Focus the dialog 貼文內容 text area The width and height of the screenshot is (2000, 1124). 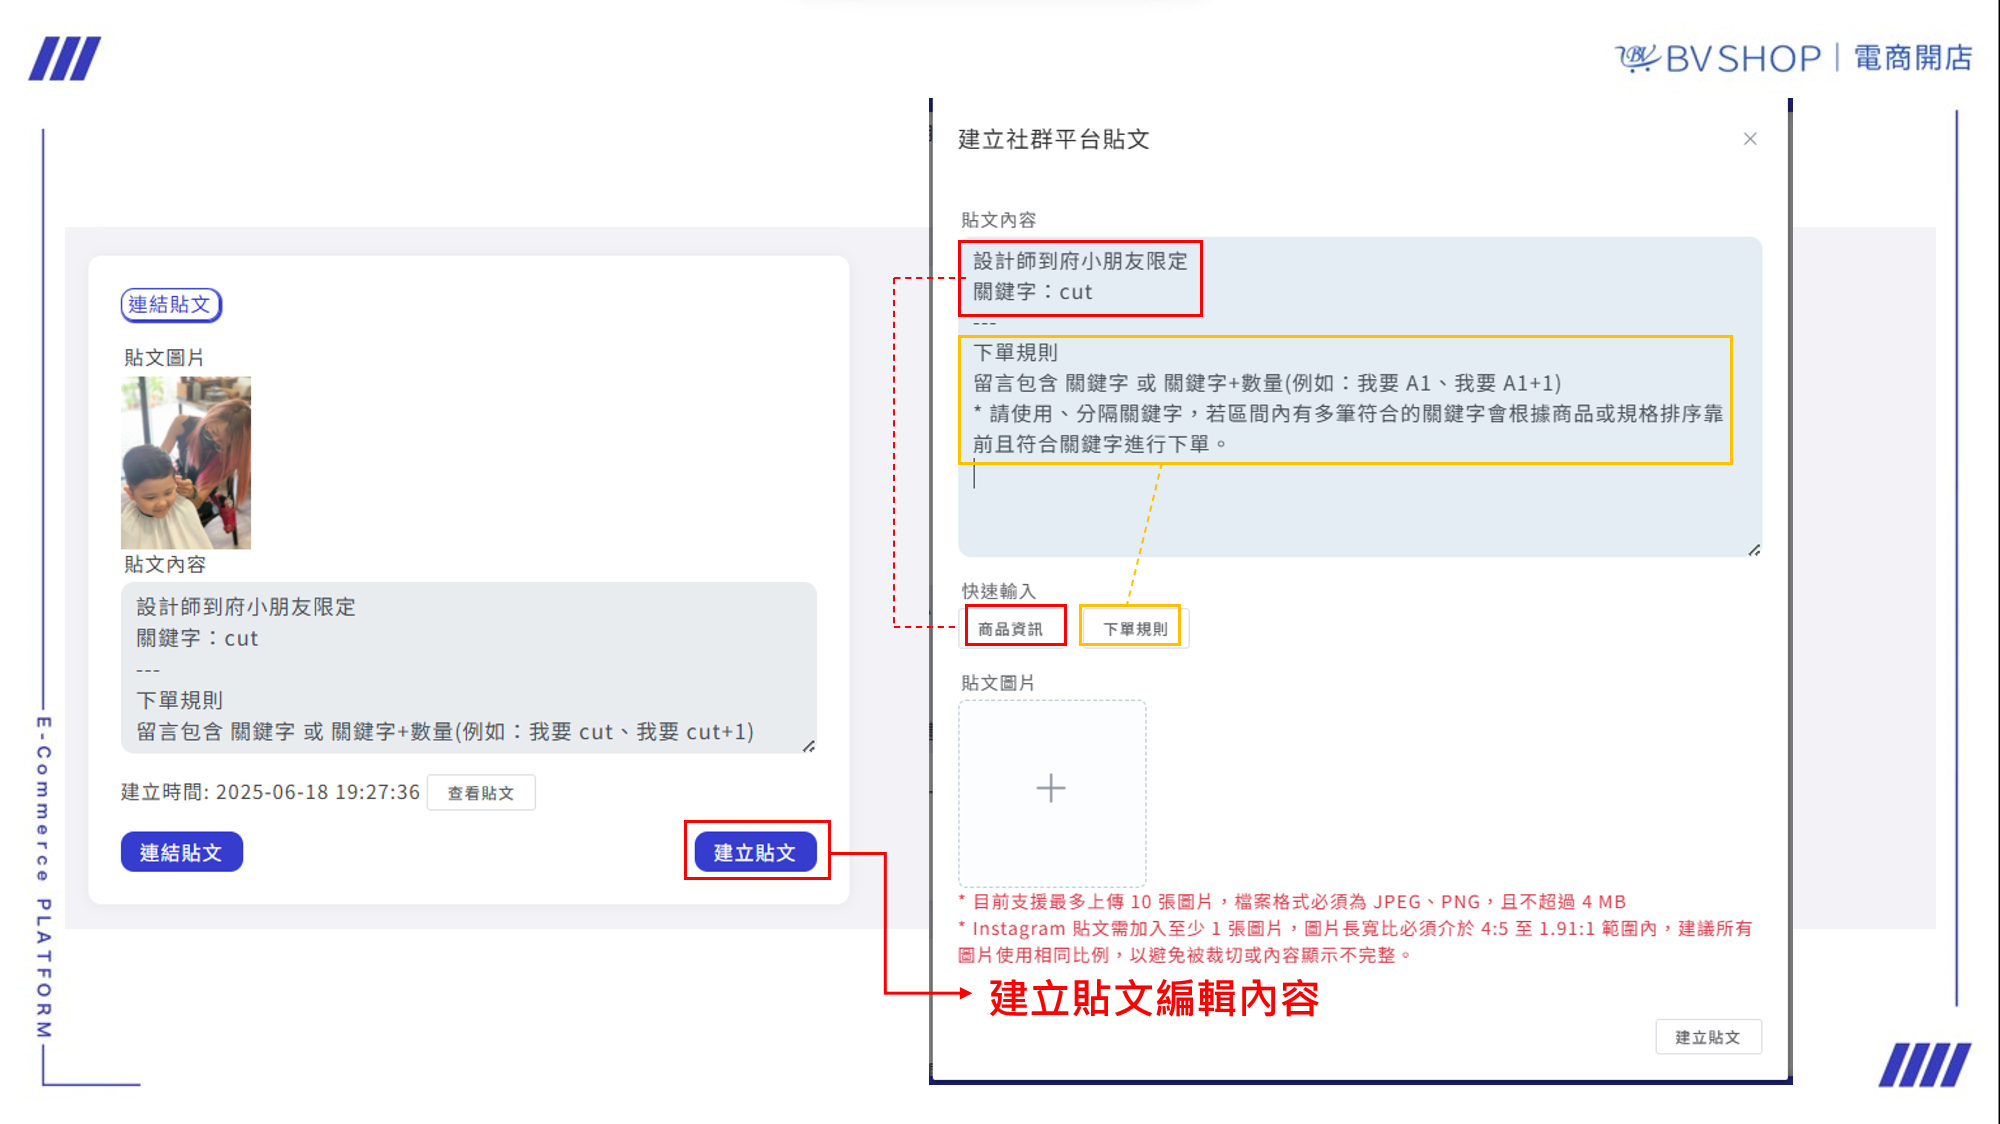tap(1360, 397)
